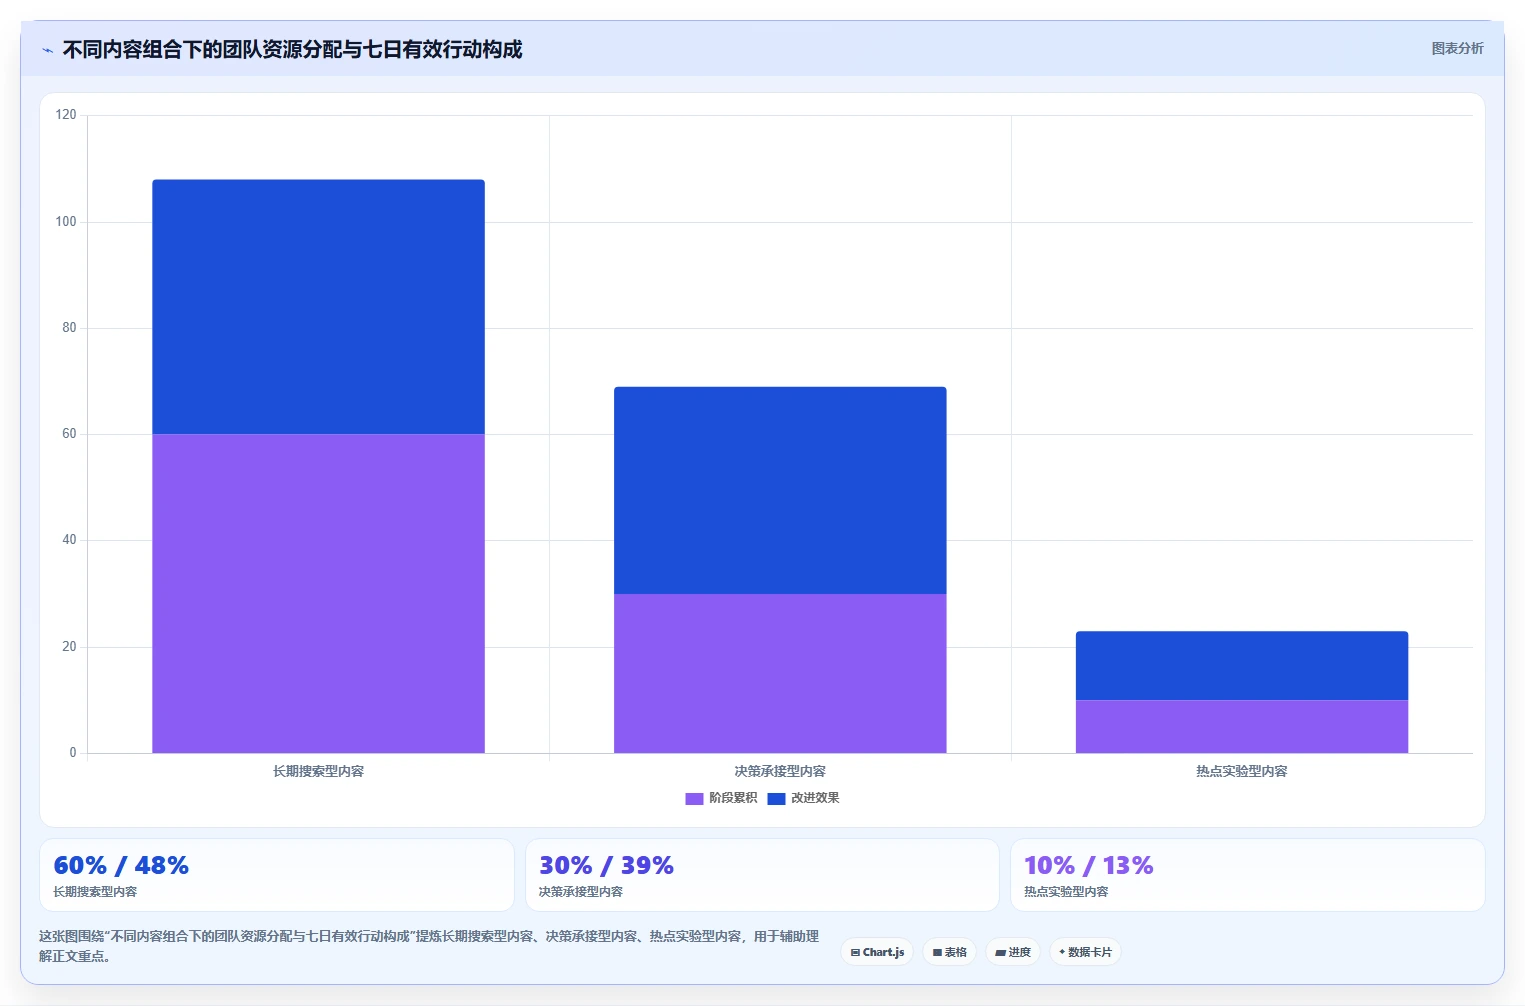Viewport: 1525px width, 1006px height.
Task: Click the 100 y-axis value
Action: point(66,222)
